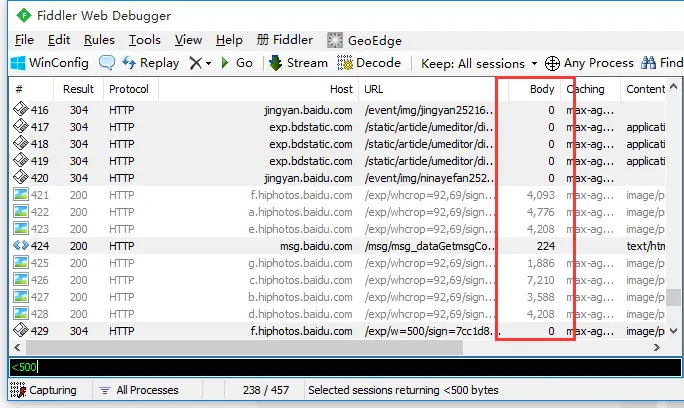Sort sessions by # column header

point(31,89)
